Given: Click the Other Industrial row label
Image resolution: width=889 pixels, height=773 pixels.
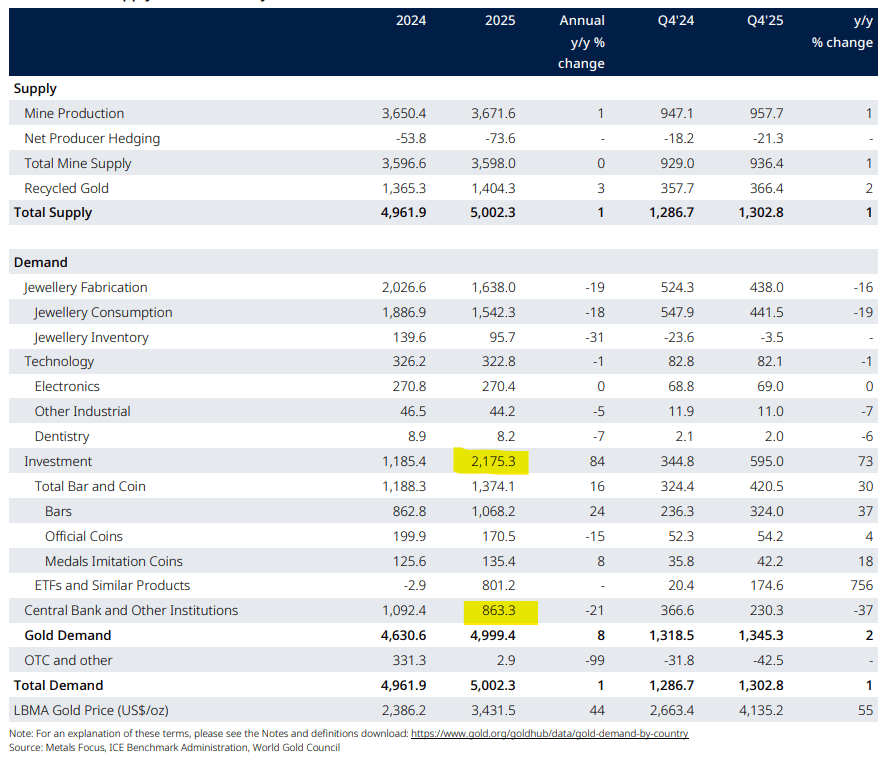Looking at the screenshot, I should 83,411.
